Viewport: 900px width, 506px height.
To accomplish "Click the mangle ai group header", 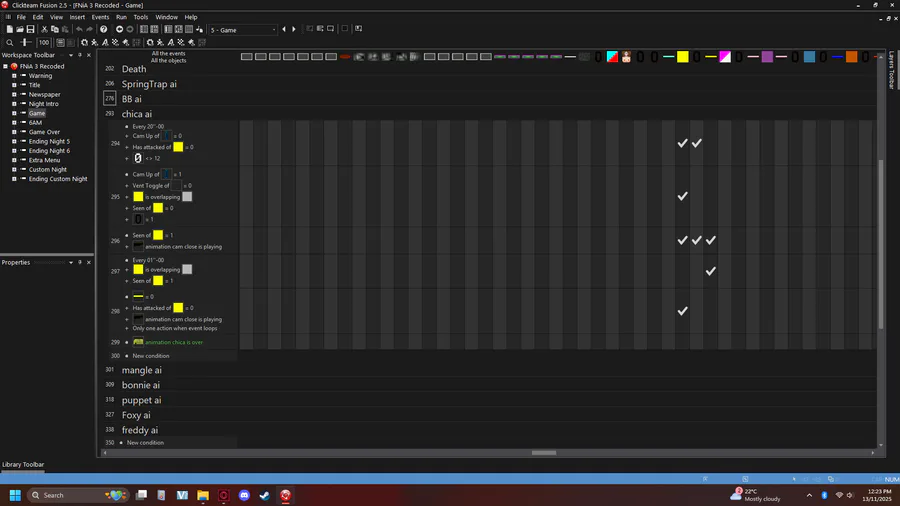I will point(142,370).
